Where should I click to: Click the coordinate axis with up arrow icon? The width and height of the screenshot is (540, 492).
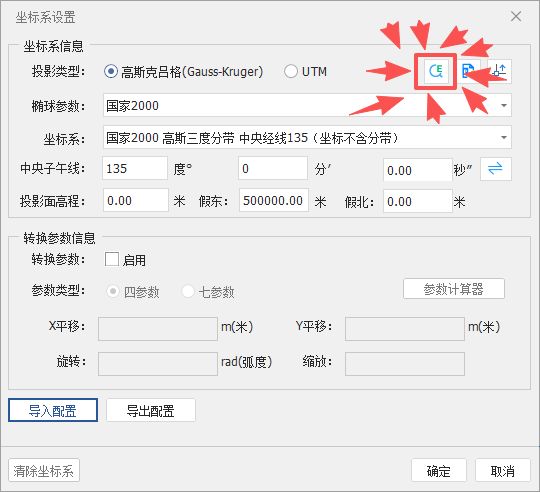point(499,71)
